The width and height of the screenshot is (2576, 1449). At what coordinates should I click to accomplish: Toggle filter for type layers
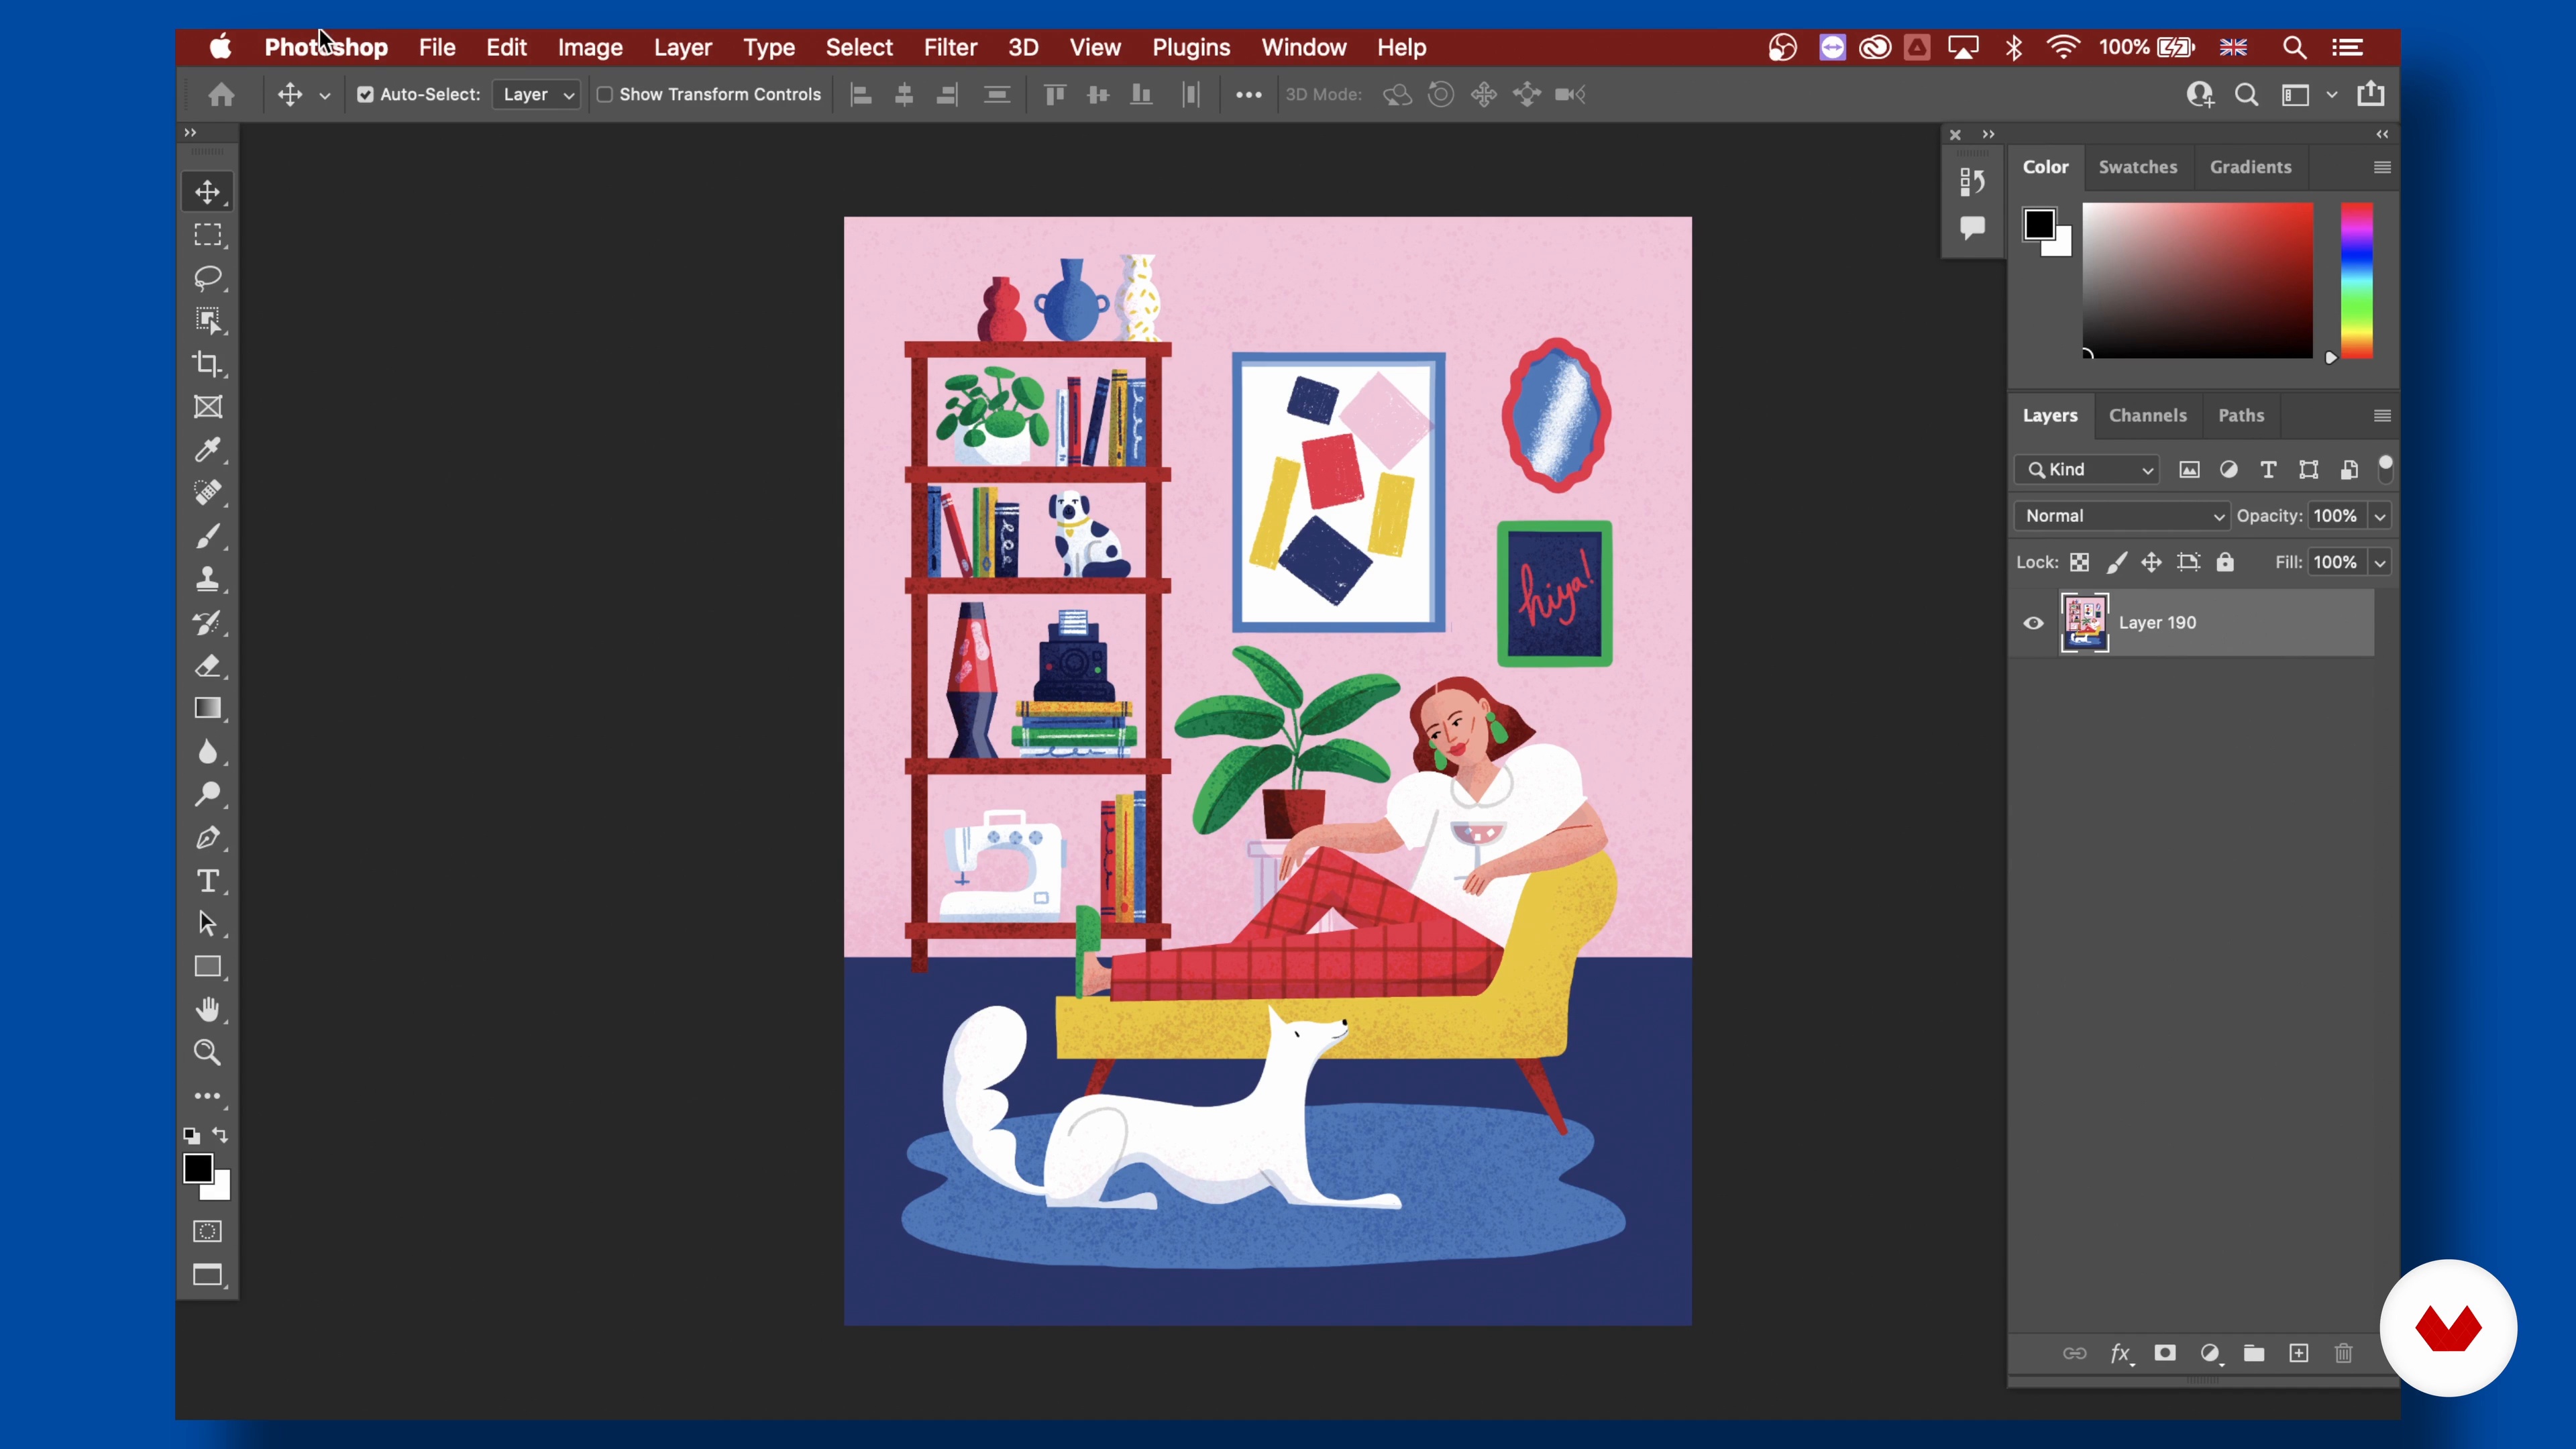click(x=2269, y=470)
